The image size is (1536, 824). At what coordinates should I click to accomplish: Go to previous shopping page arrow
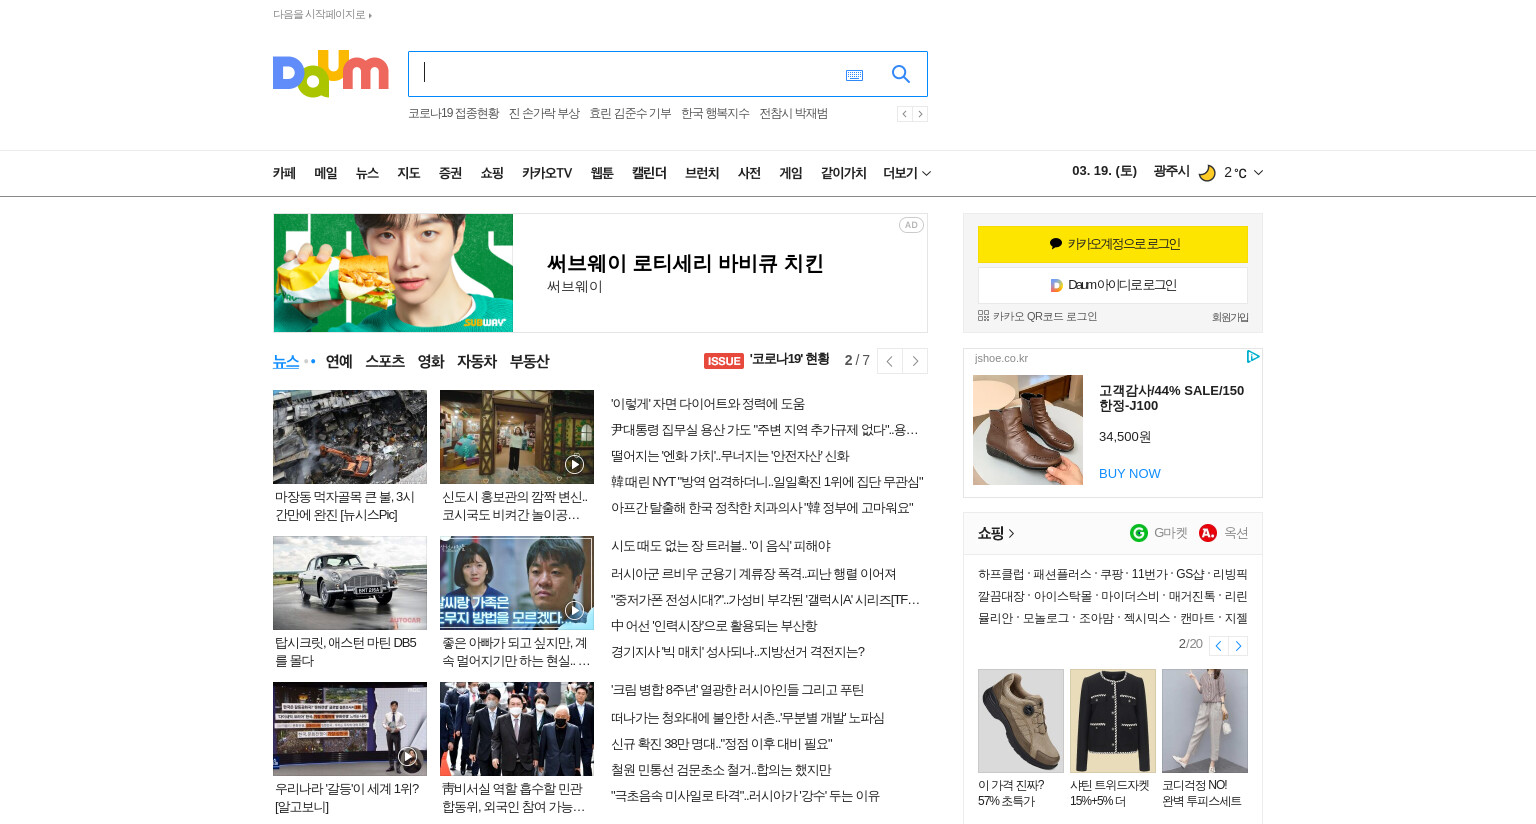click(x=1218, y=646)
